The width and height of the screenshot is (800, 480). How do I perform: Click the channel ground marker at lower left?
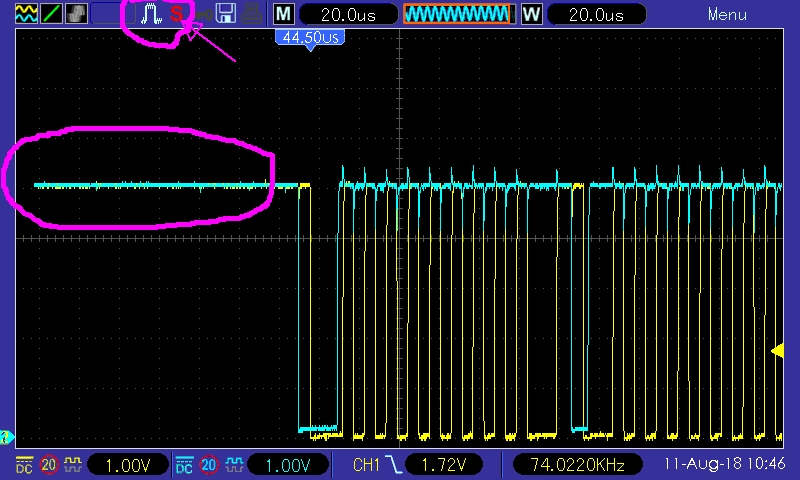(x=7, y=437)
